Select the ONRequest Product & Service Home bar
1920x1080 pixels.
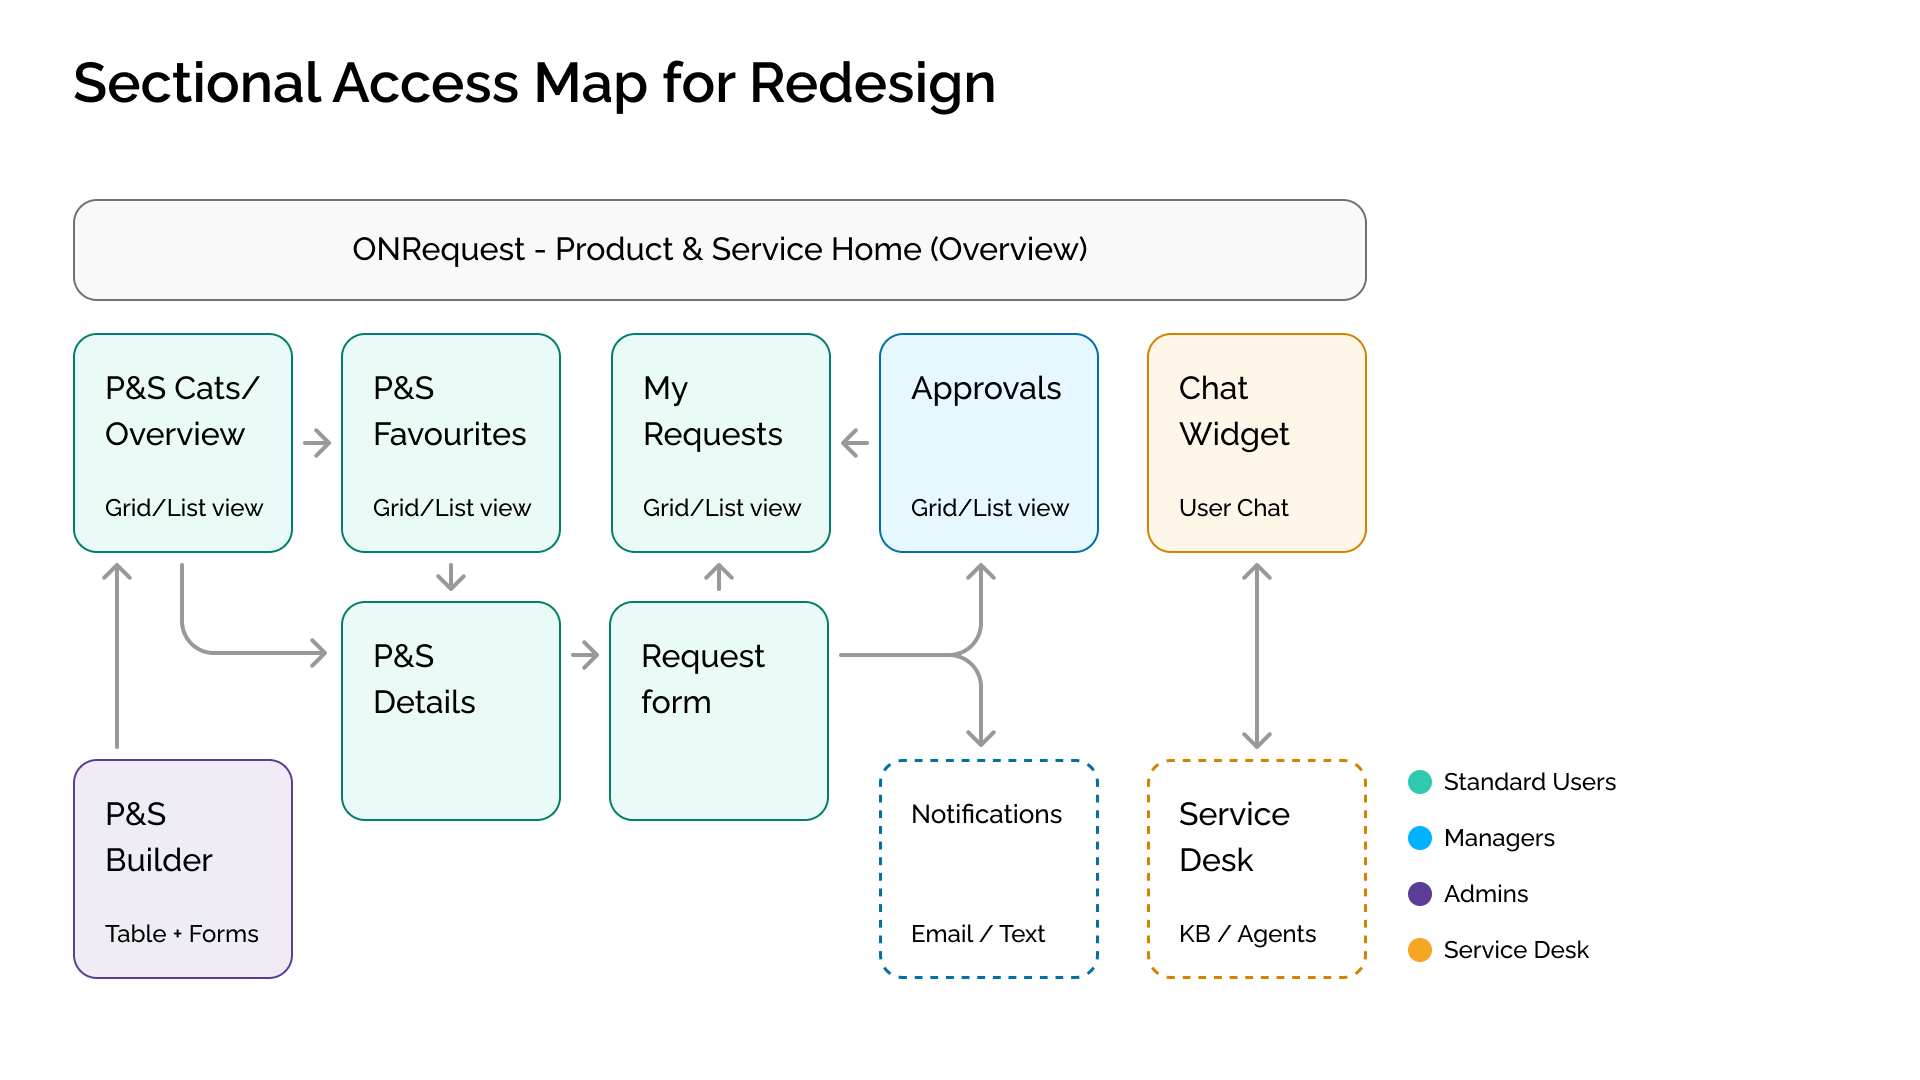719,250
